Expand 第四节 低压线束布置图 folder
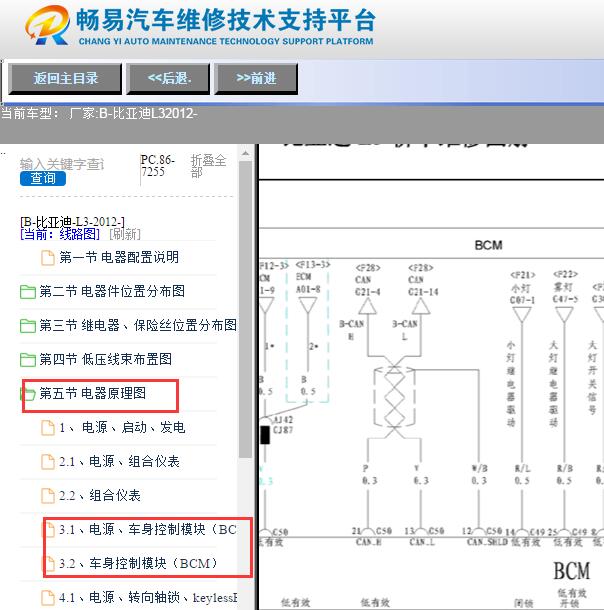This screenshot has height=610, width=604. [105, 359]
